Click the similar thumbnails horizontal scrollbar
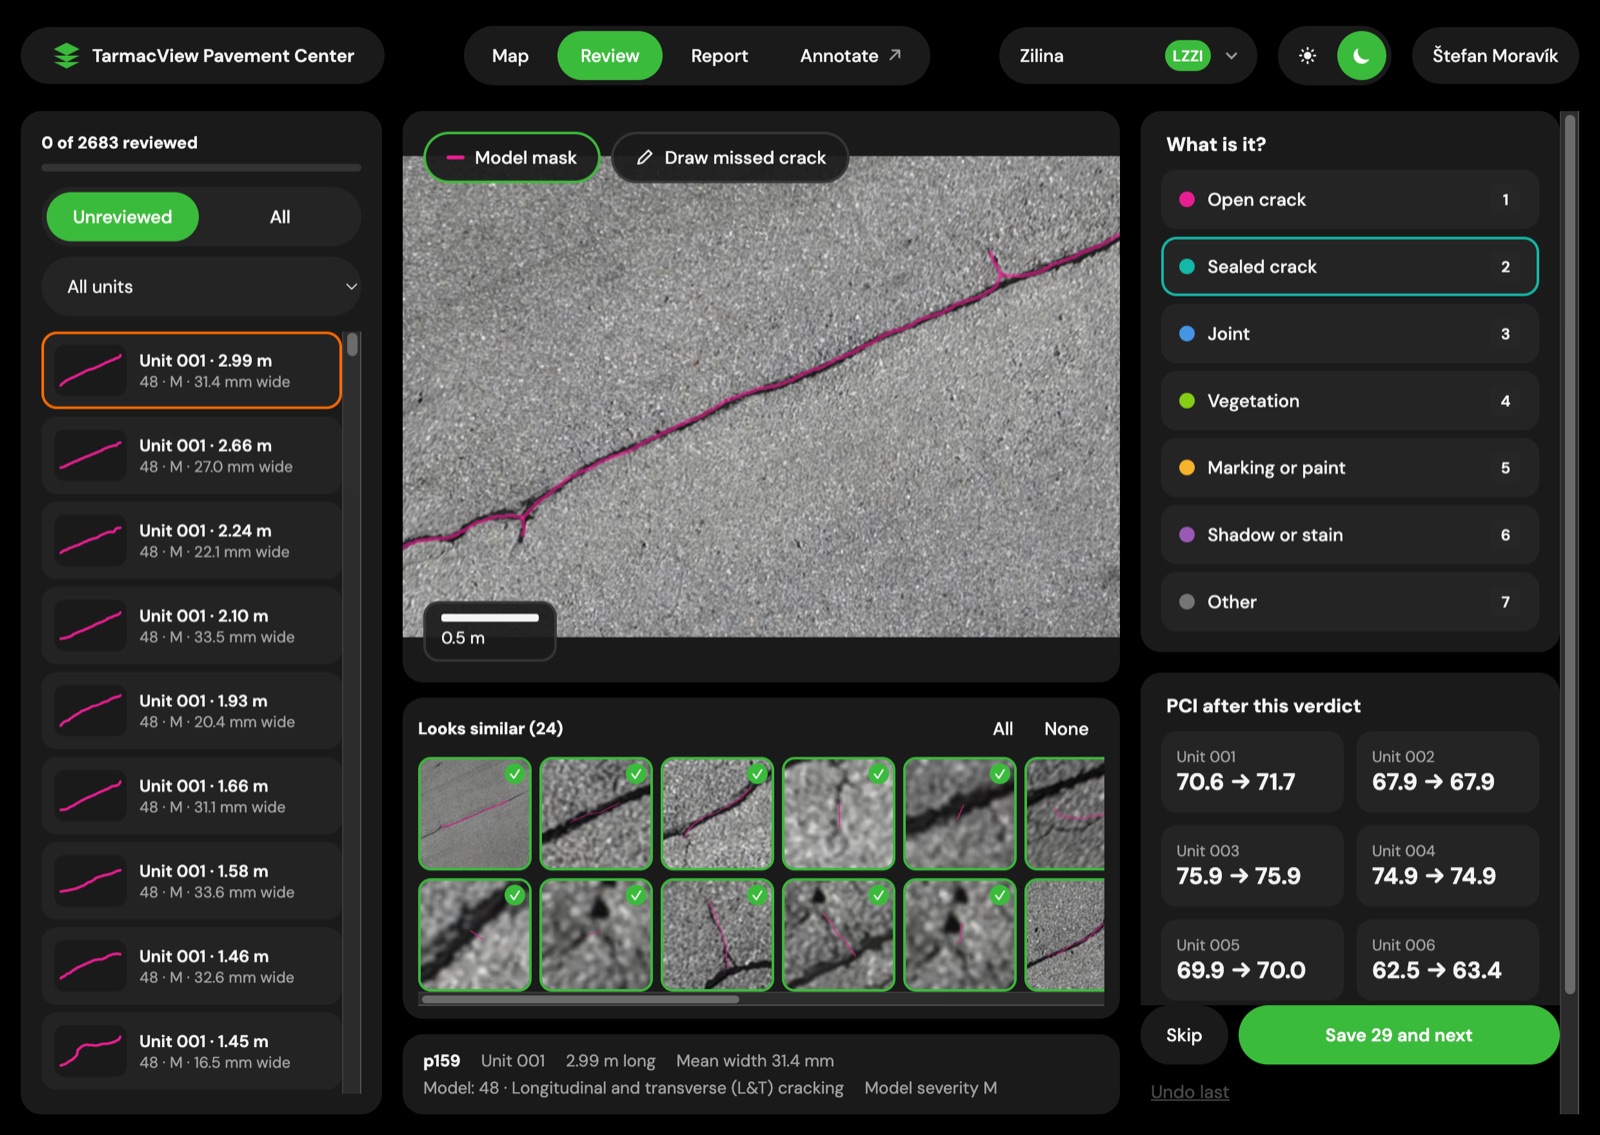Screen dimensions: 1600x1135 point(580,999)
